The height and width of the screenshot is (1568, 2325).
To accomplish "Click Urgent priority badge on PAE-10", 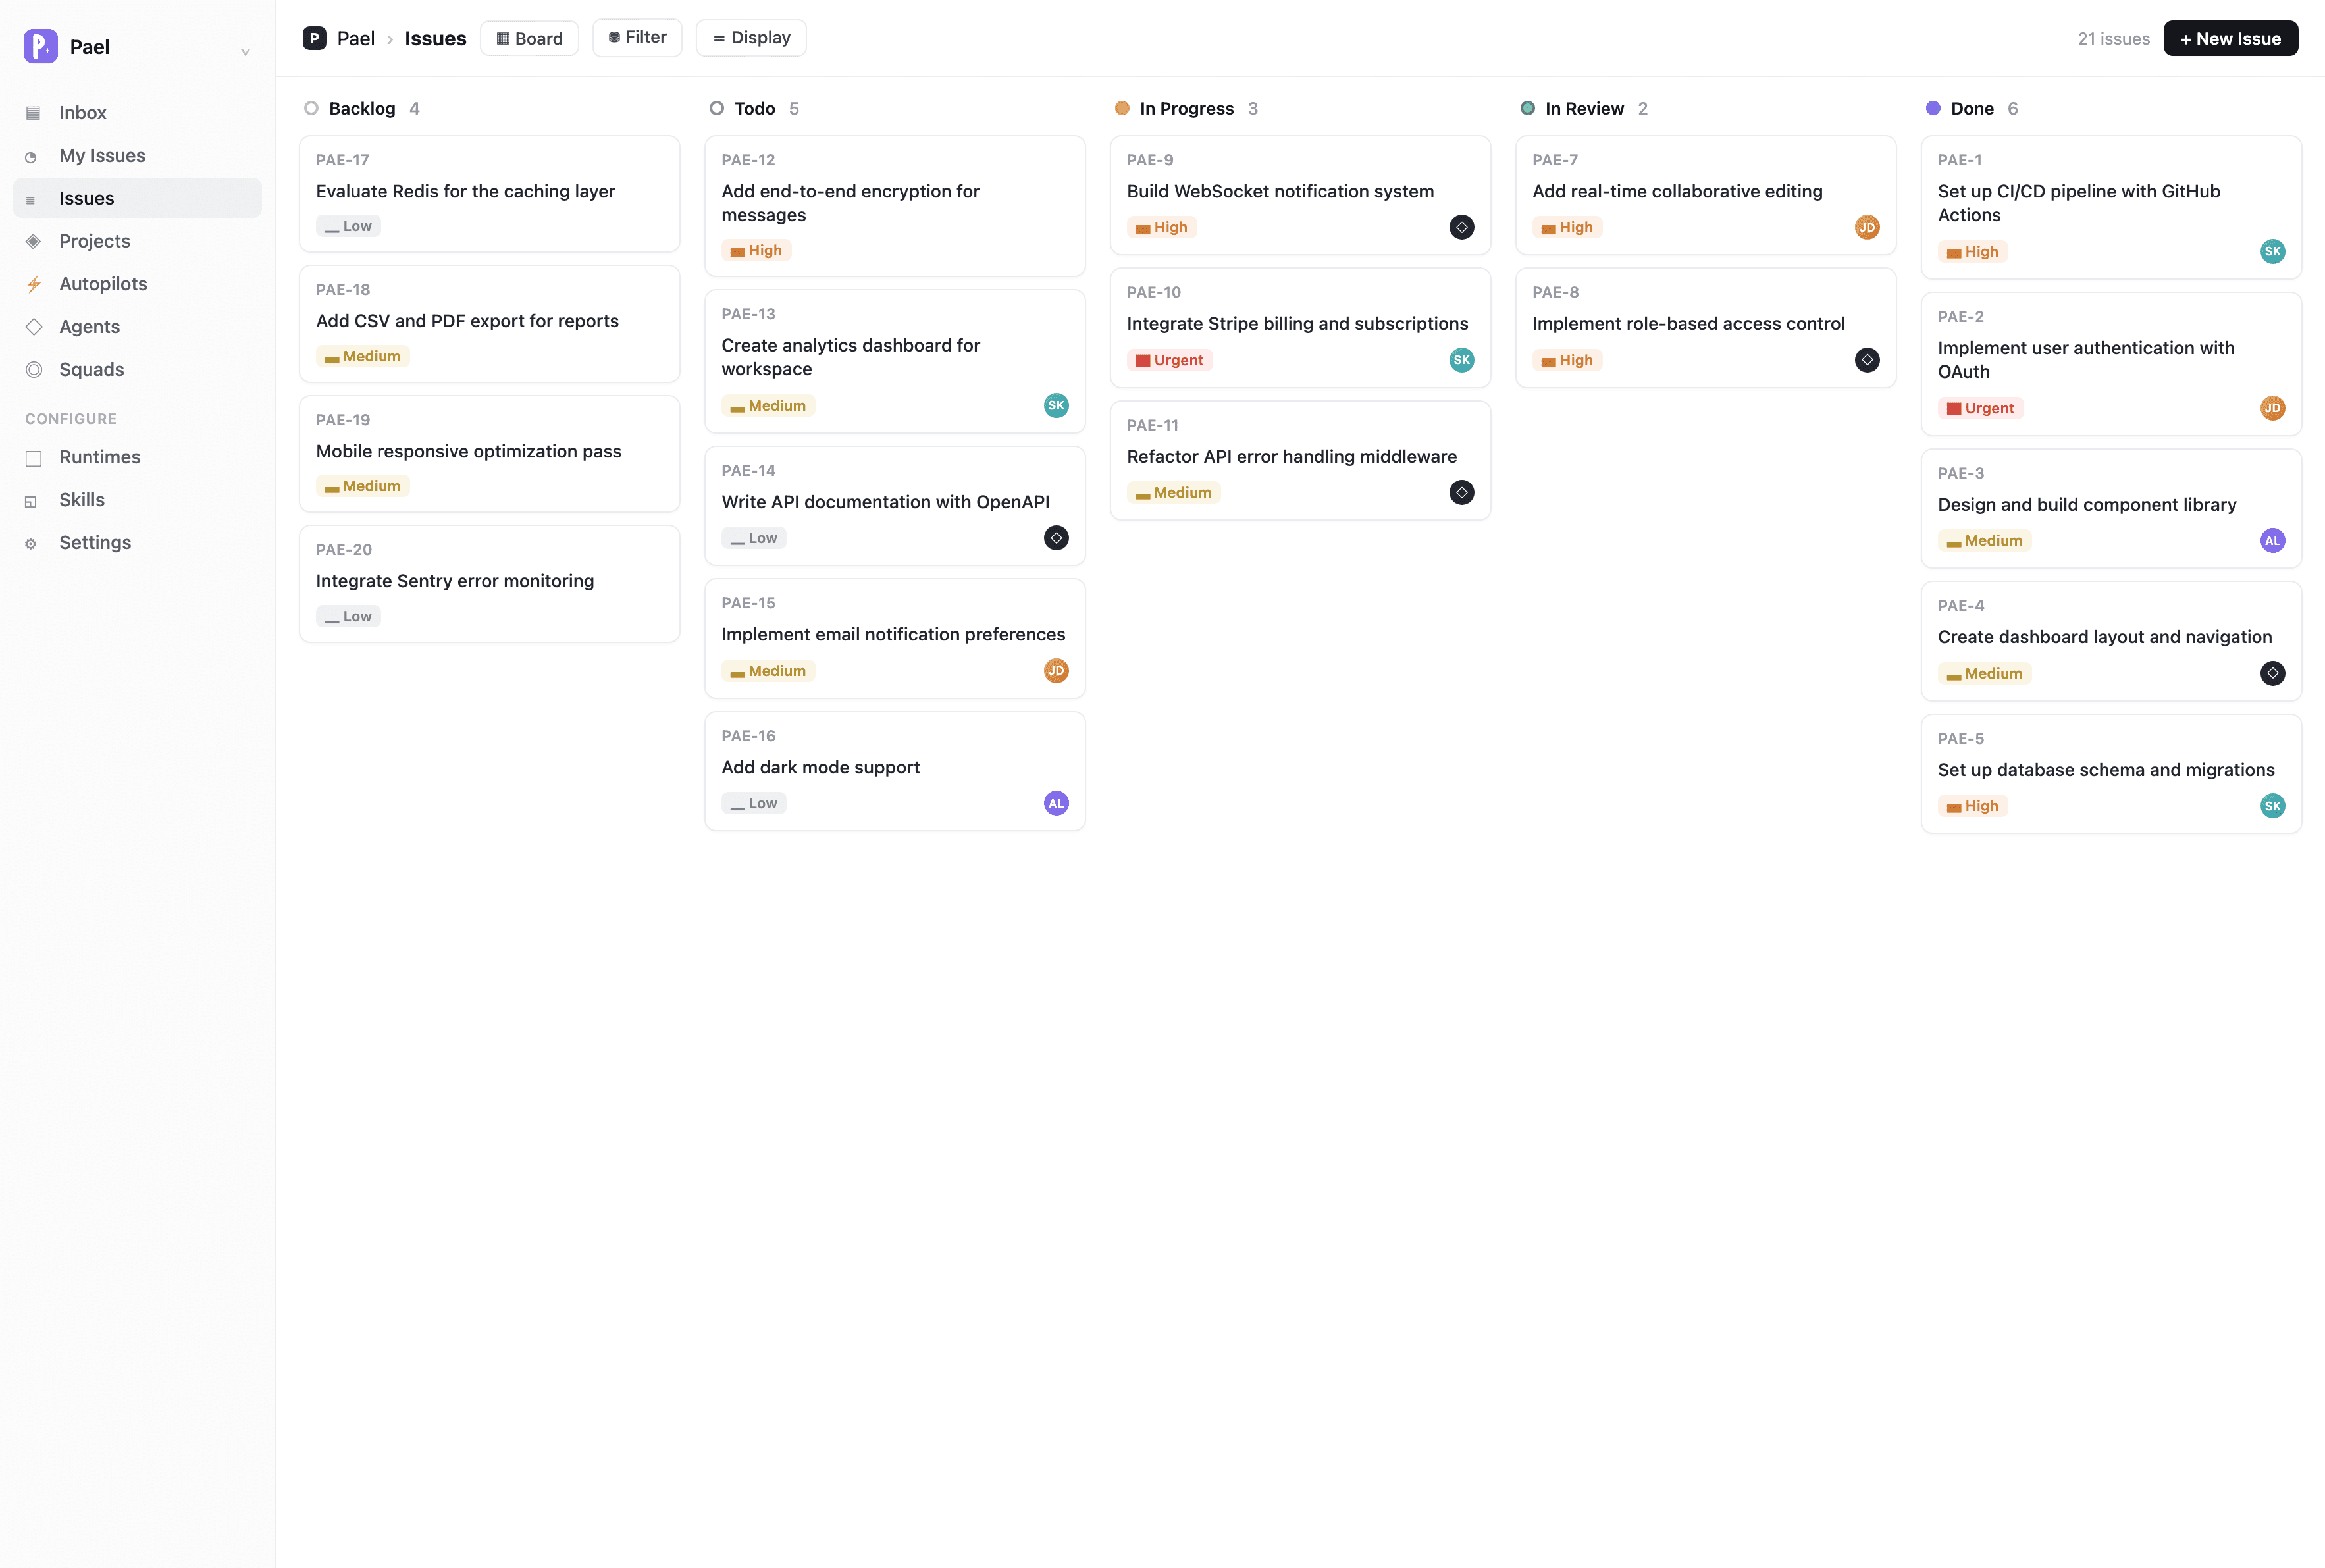I will point(1169,360).
